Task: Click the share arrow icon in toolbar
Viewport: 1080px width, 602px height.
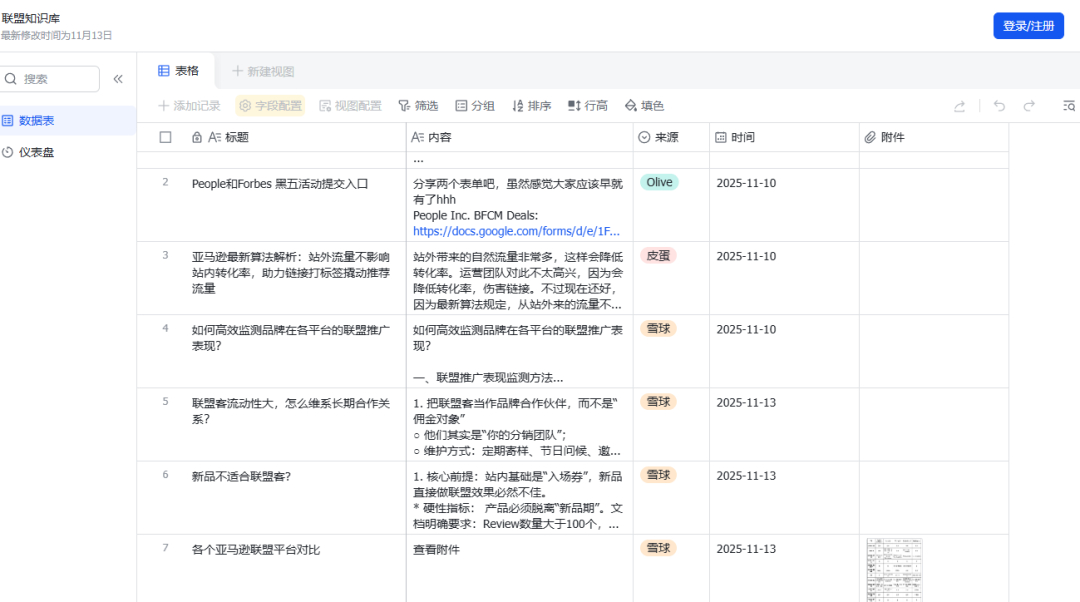Action: [x=959, y=106]
